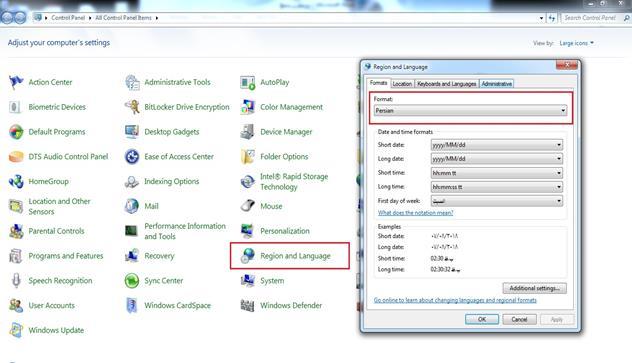632x363 pixels.
Task: Open Region and Language globe icon
Action: tap(248, 256)
